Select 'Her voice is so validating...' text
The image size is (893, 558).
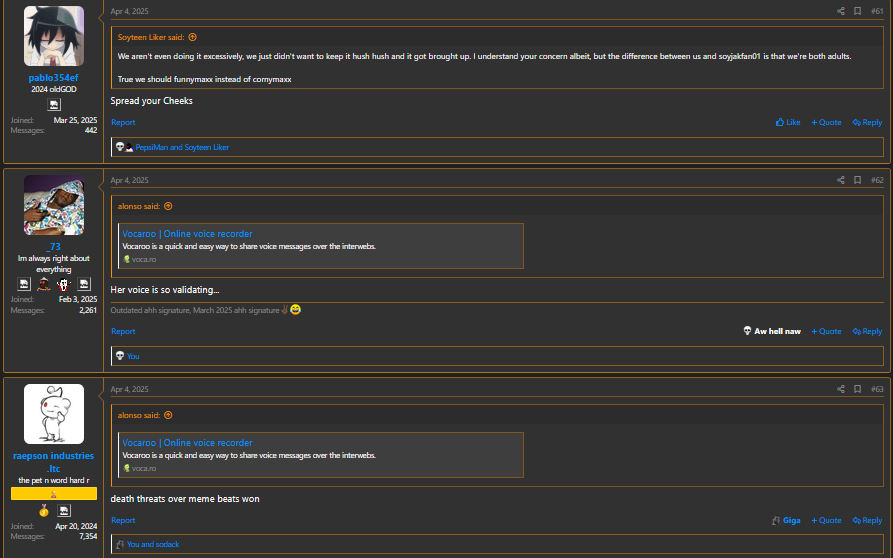[x=165, y=290]
